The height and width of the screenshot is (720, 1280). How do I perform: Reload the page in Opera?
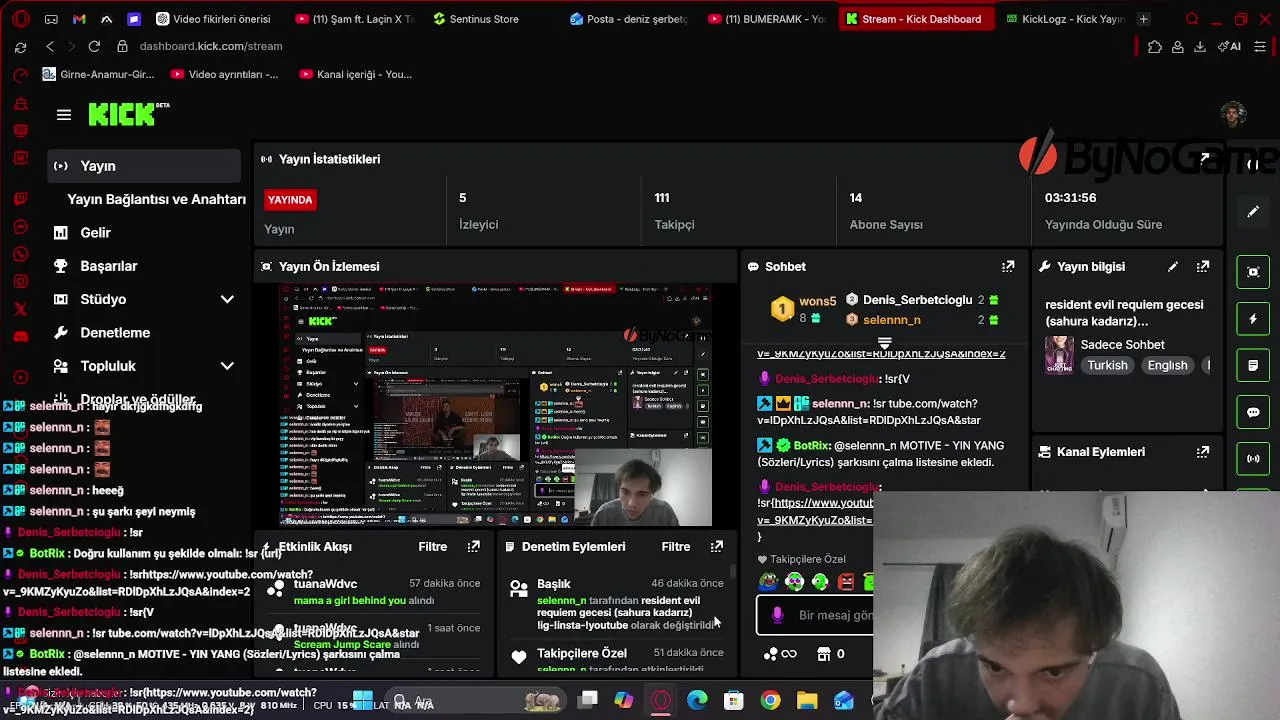(x=94, y=46)
